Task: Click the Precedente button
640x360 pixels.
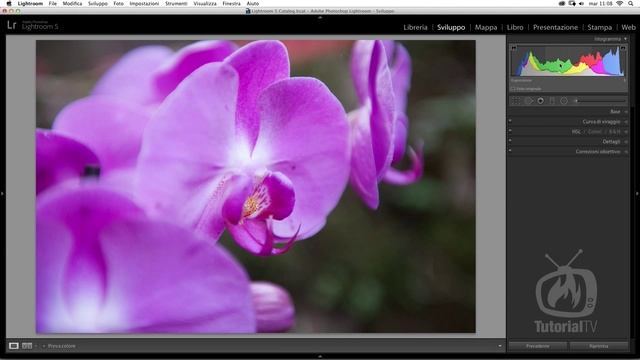Action: point(538,346)
